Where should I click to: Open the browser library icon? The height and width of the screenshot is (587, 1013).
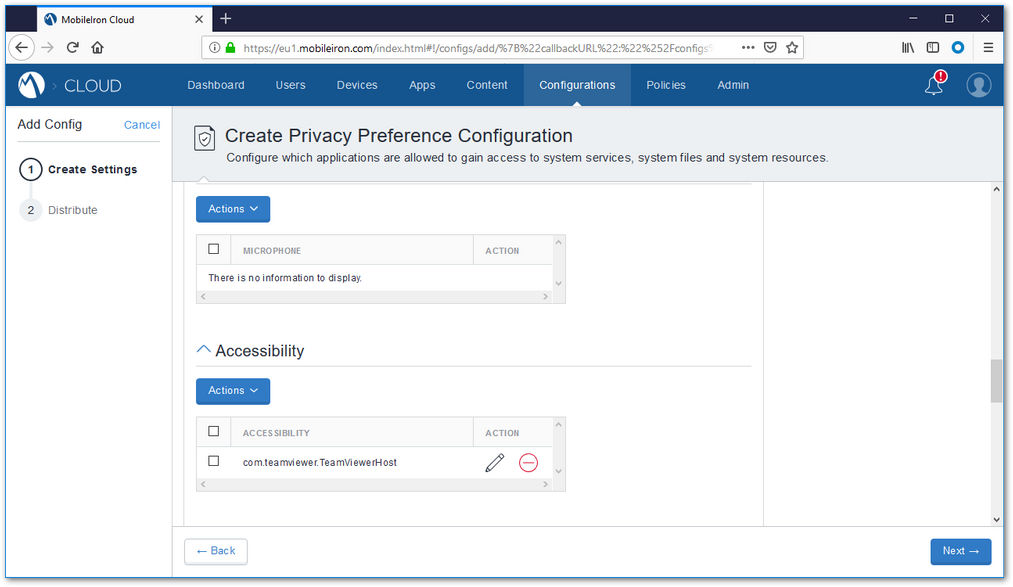pyautogui.click(x=908, y=47)
